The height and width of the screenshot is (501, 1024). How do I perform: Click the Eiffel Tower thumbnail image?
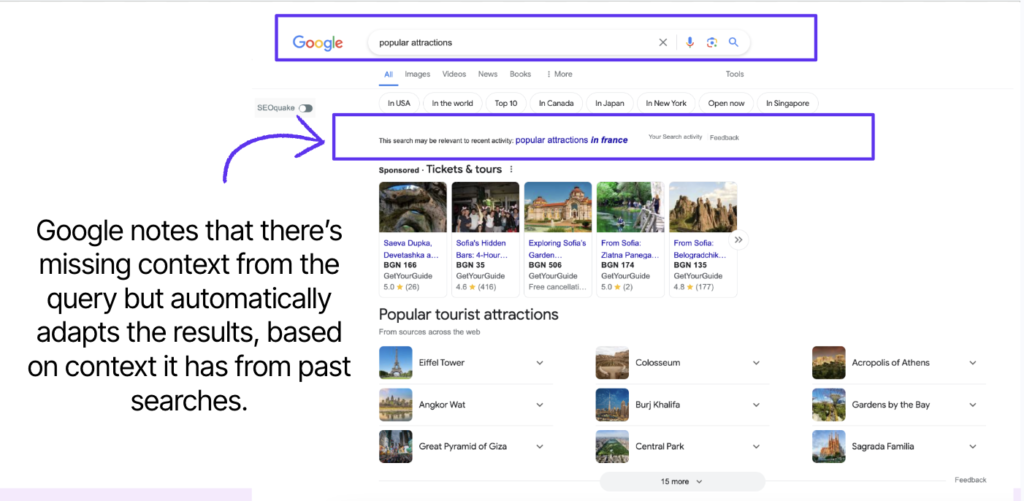pyautogui.click(x=396, y=363)
